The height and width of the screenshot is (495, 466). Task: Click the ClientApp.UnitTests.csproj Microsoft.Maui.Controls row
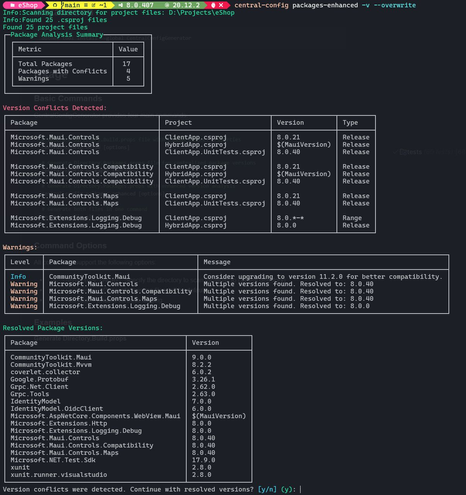click(x=190, y=152)
